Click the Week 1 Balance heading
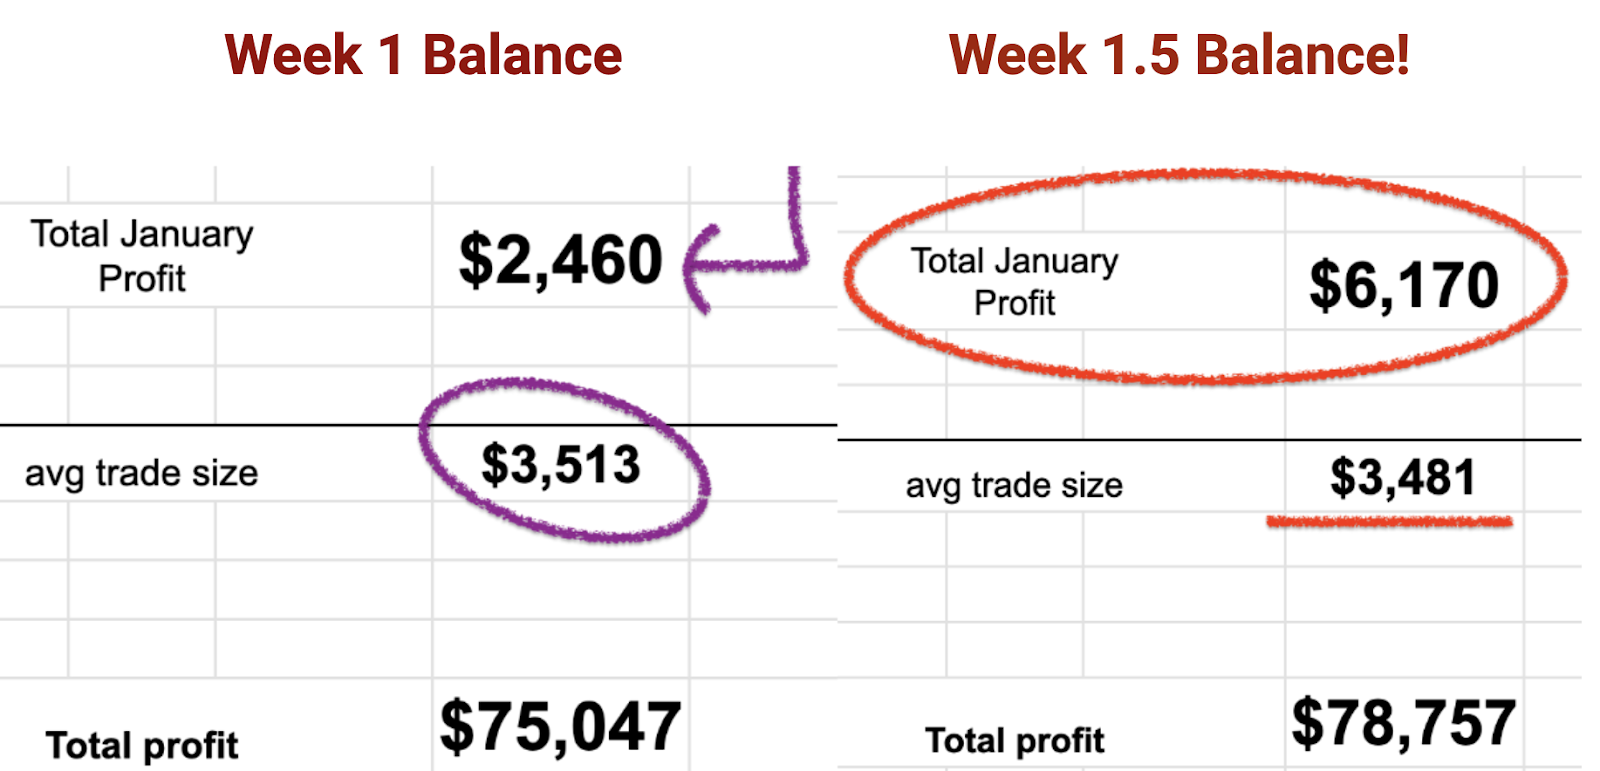Screen dimensions: 1600x771 point(423,55)
